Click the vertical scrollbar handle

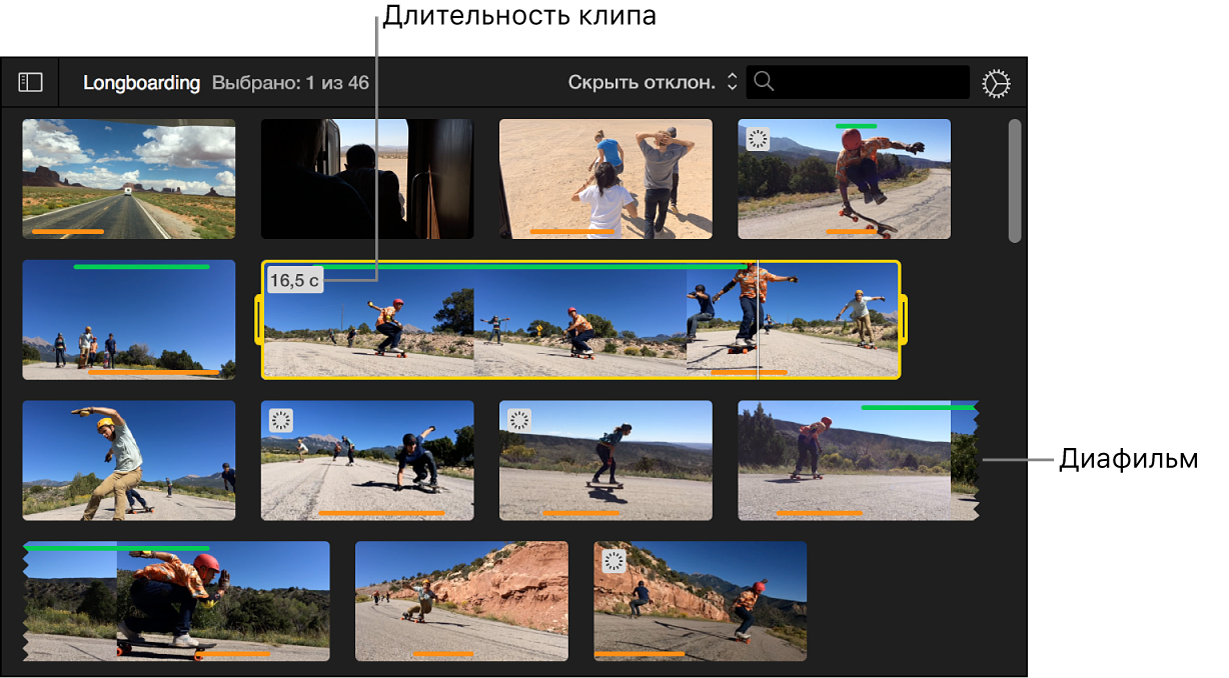[1015, 180]
